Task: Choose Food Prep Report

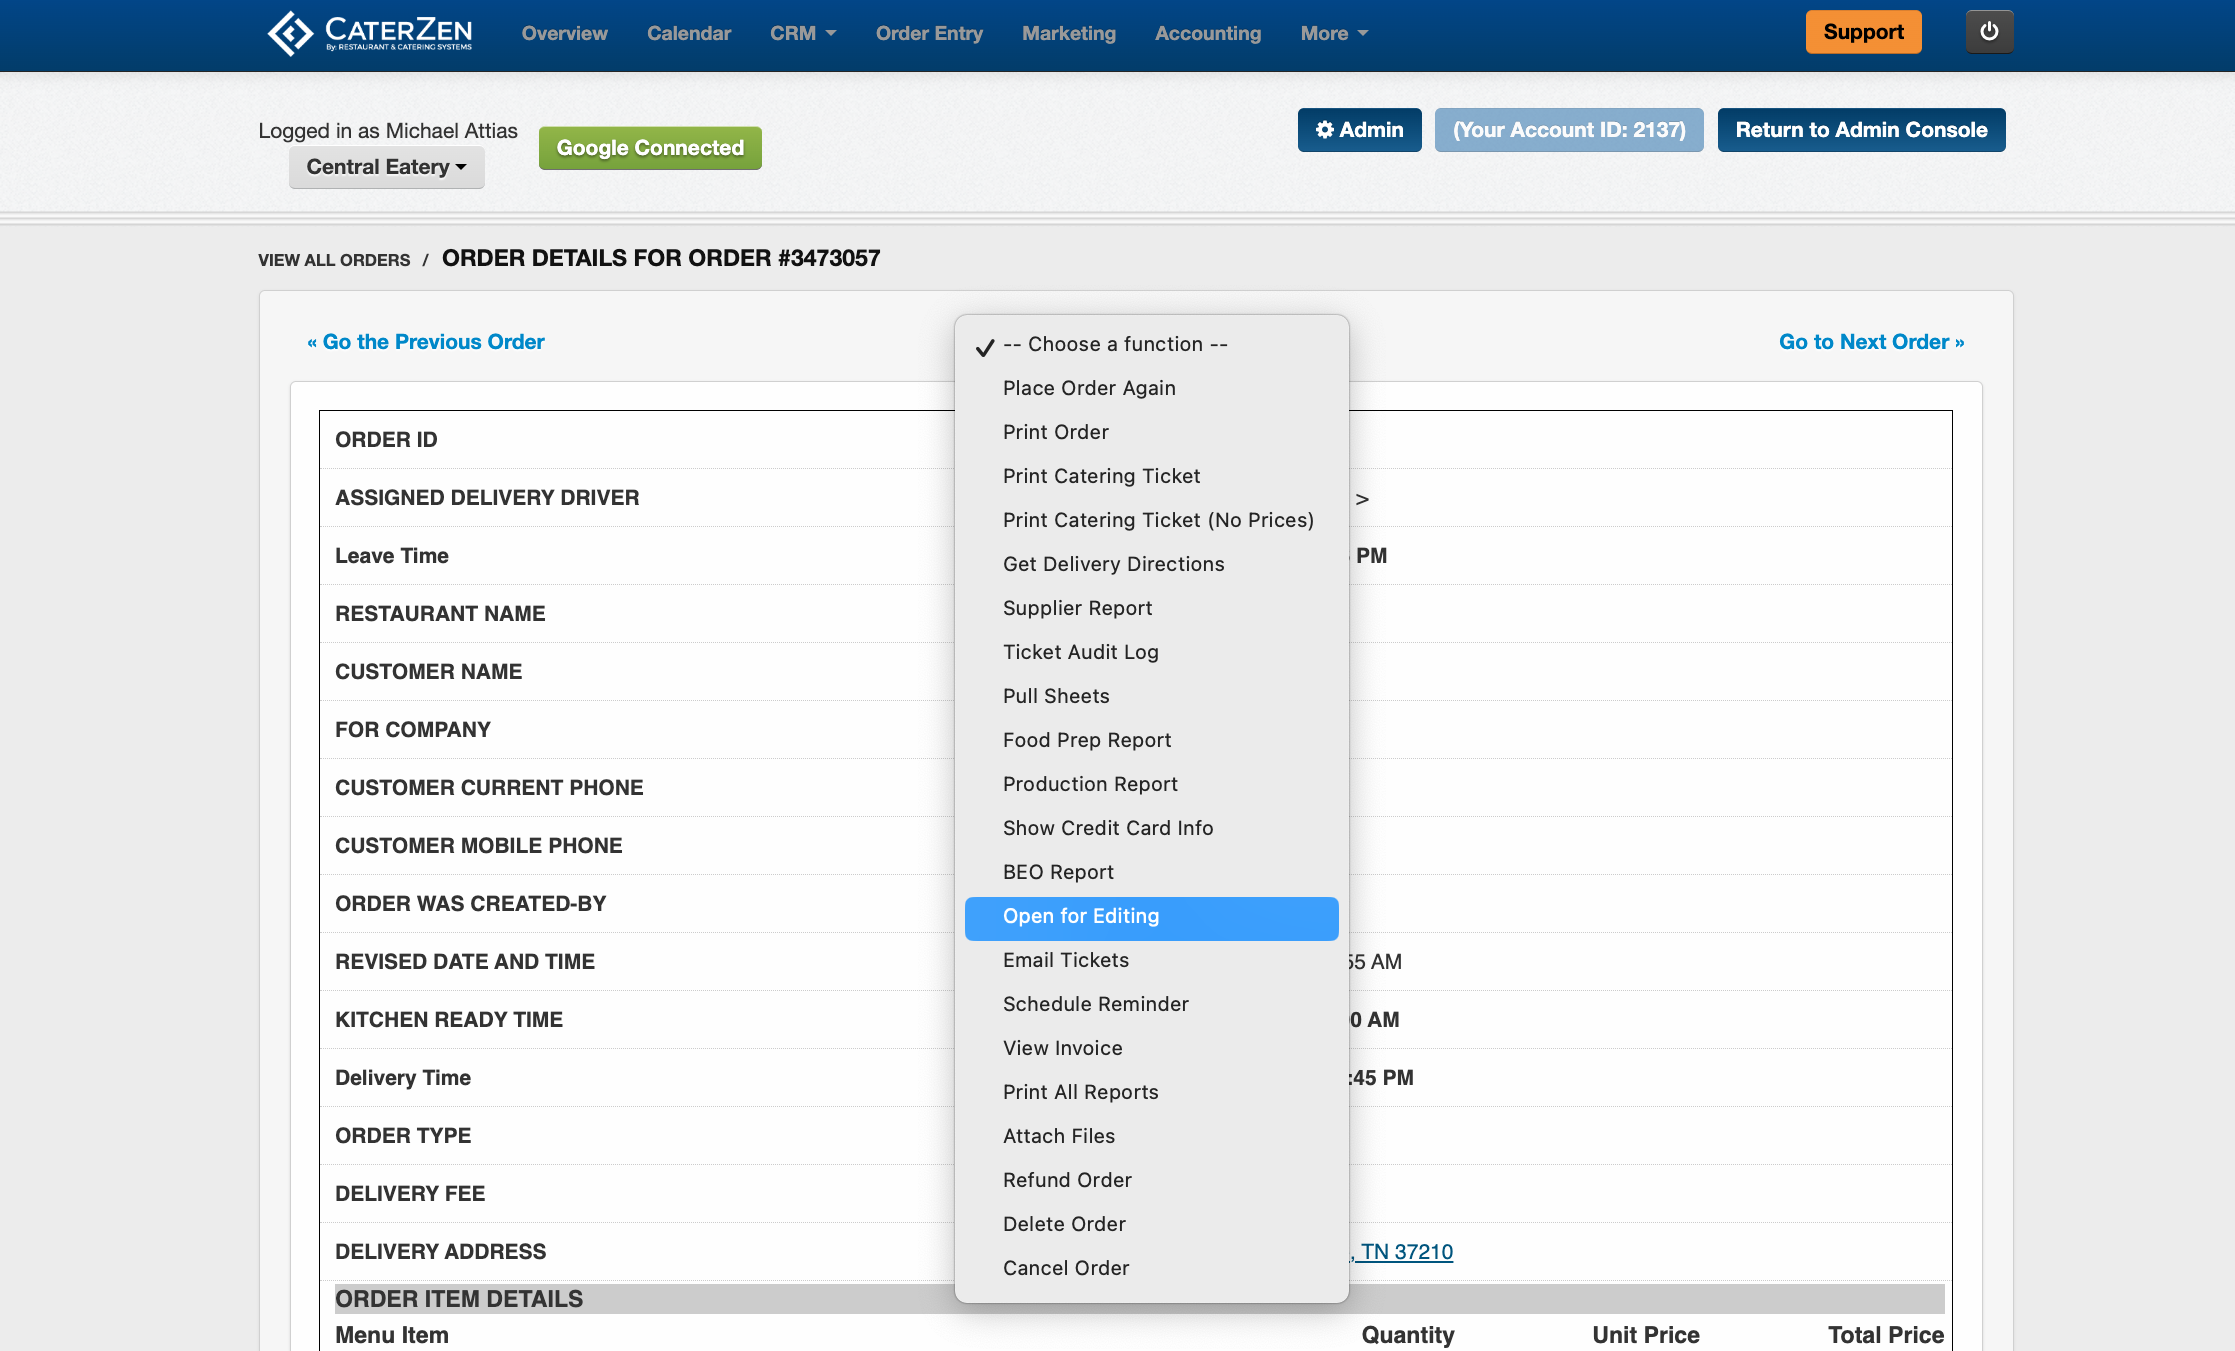Action: 1151,740
